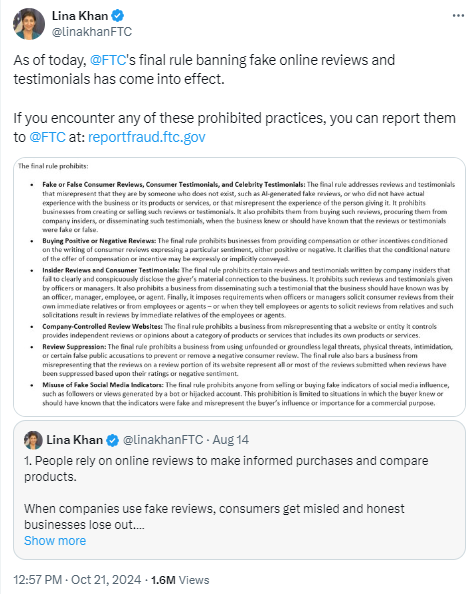Click the Lina Khan display name at top
Image resolution: width=475 pixels, height=594 pixels.
click(80, 16)
